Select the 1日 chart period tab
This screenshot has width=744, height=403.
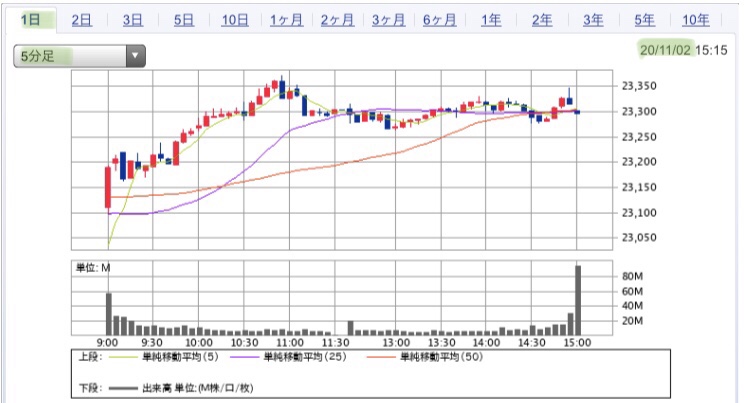[x=31, y=20]
